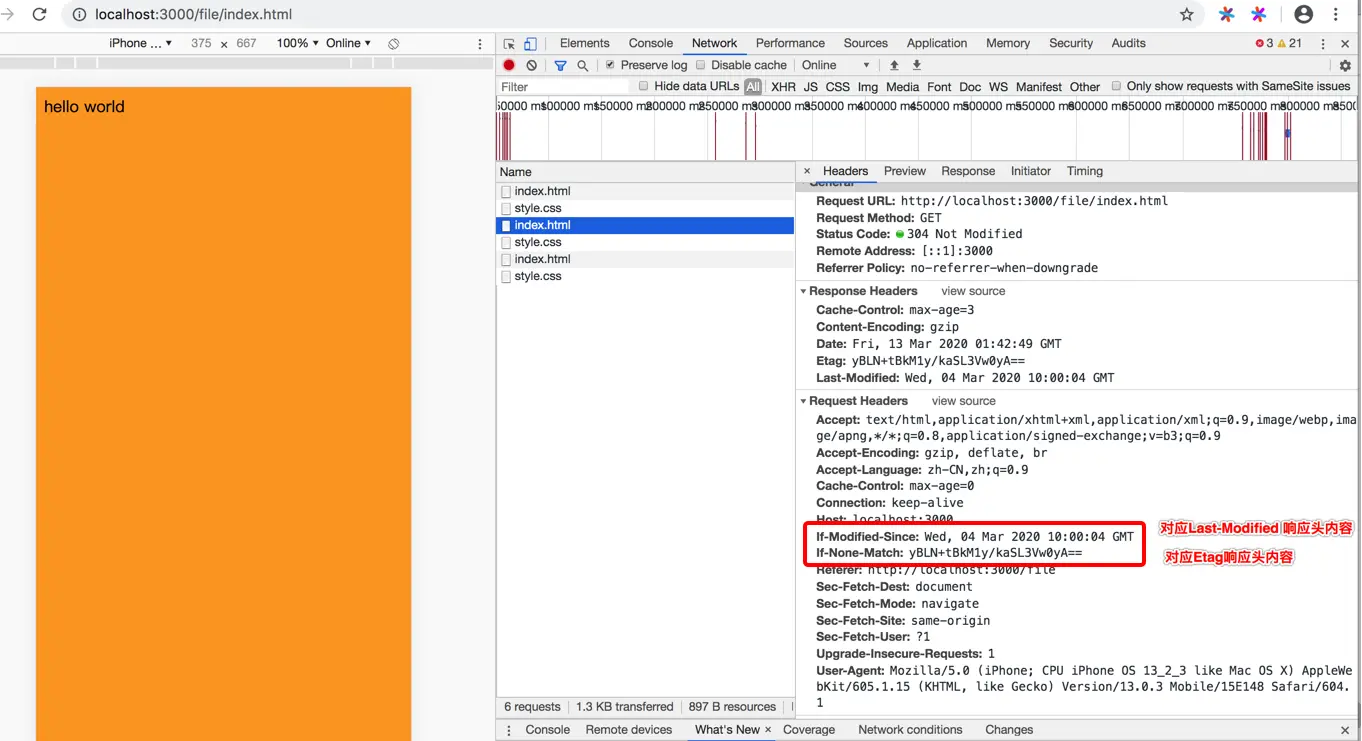Open Network panel settings gear
The image size is (1362, 741).
tap(1345, 65)
